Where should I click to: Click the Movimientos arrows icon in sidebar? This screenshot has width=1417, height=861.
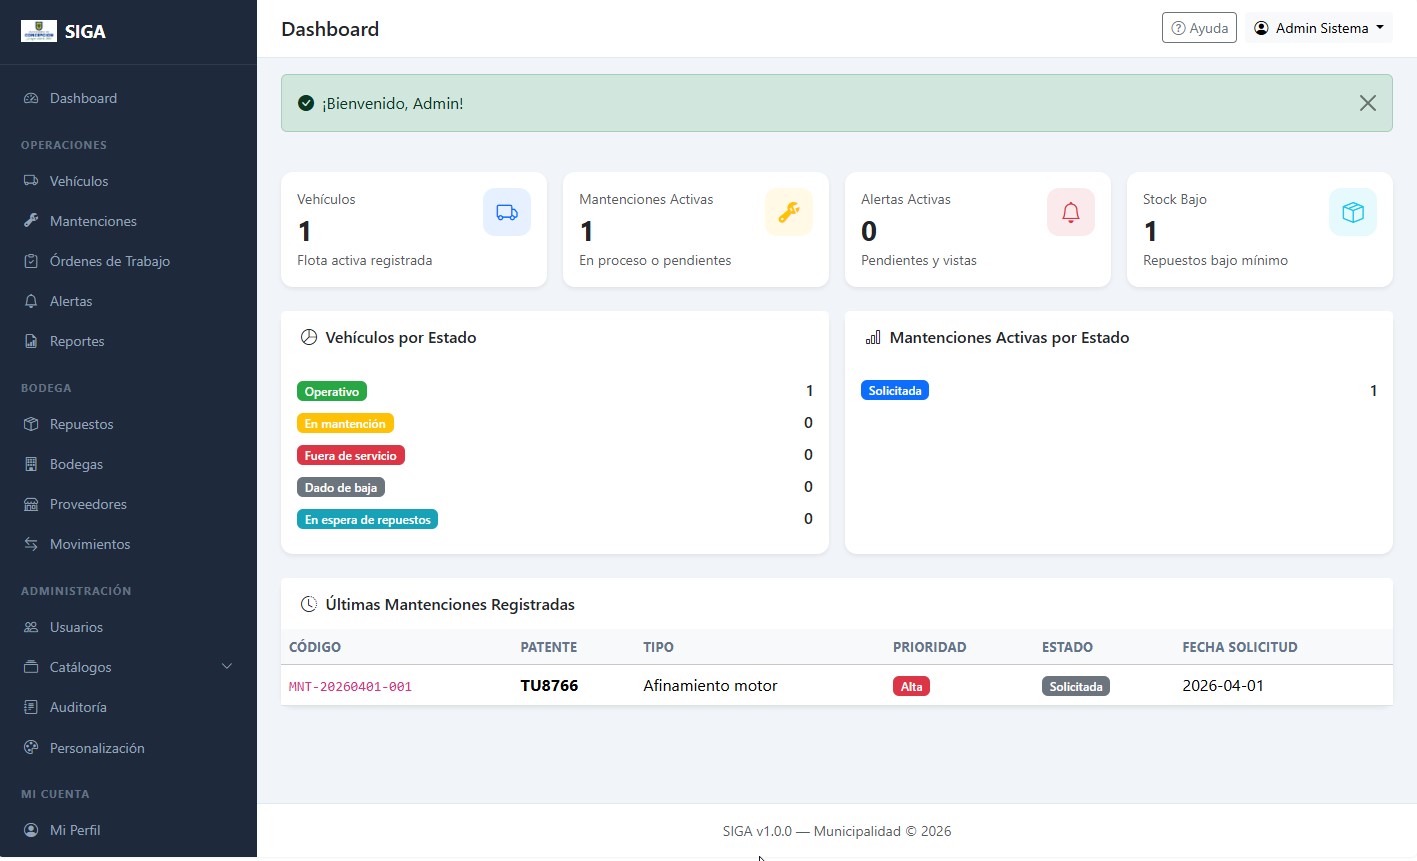point(31,544)
